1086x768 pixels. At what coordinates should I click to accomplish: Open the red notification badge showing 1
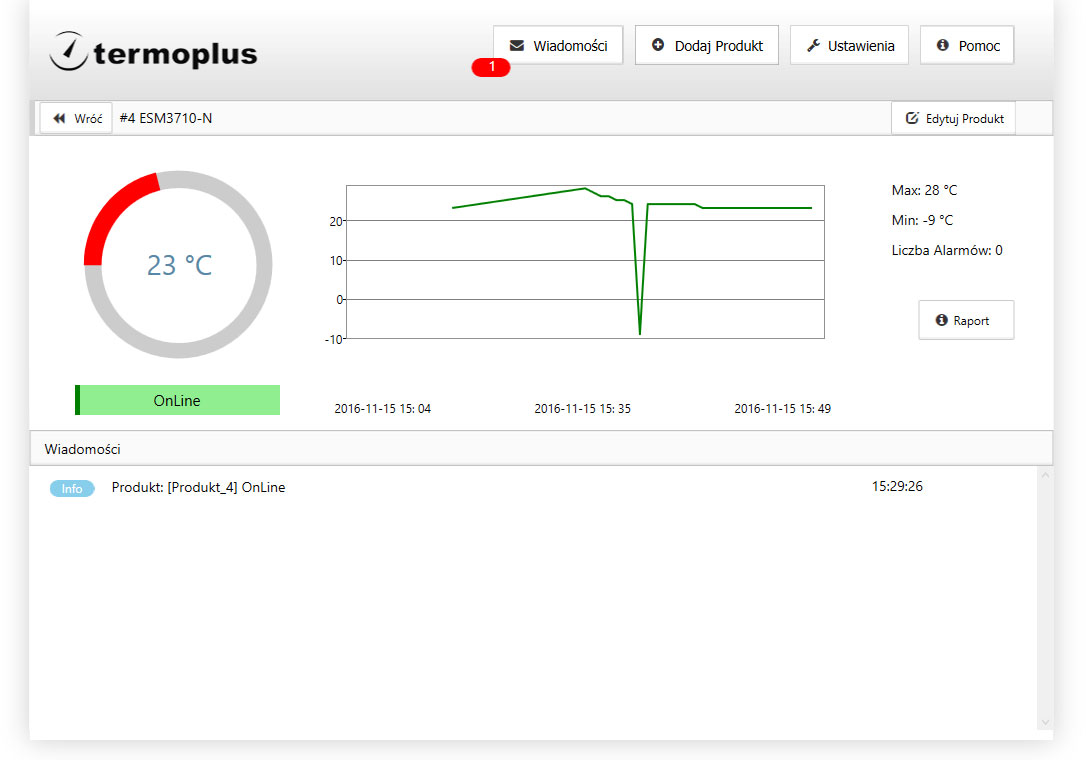click(x=491, y=67)
